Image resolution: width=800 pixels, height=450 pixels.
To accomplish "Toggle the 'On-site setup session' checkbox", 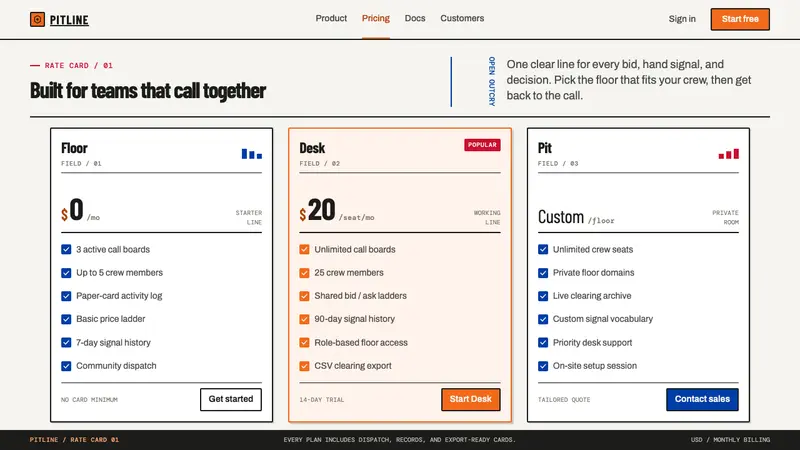I will pos(543,366).
